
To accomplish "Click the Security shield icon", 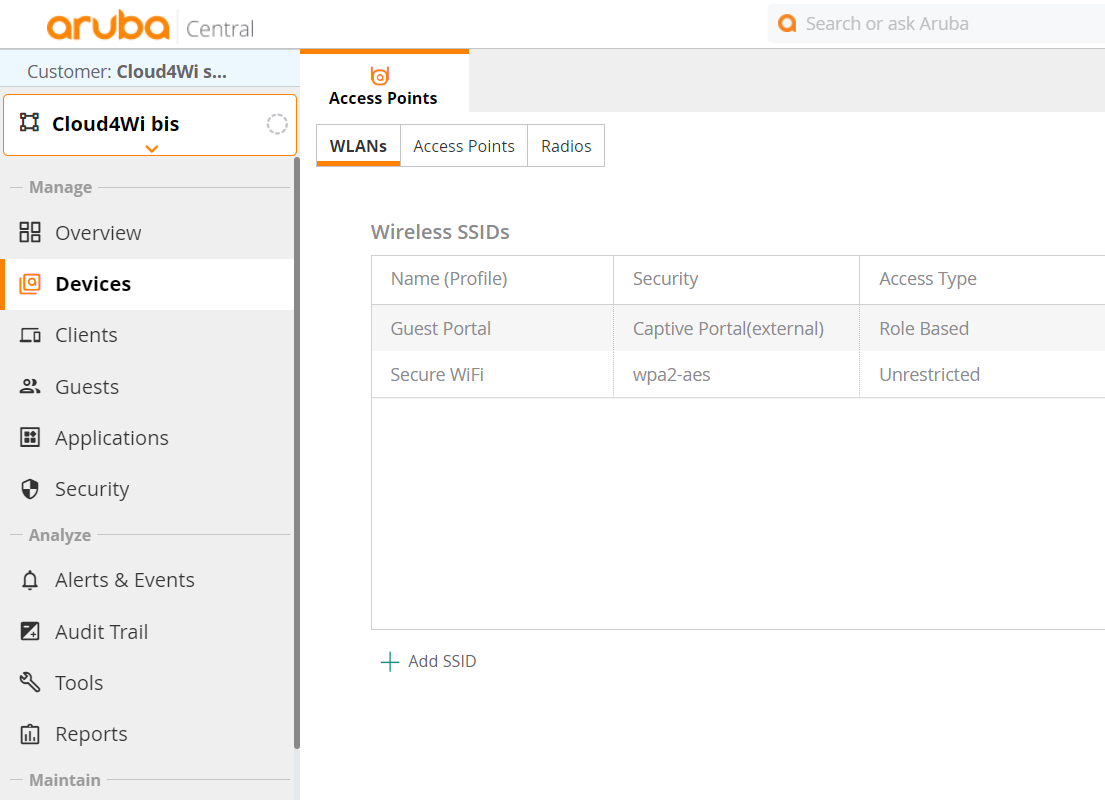I will pyautogui.click(x=30, y=489).
